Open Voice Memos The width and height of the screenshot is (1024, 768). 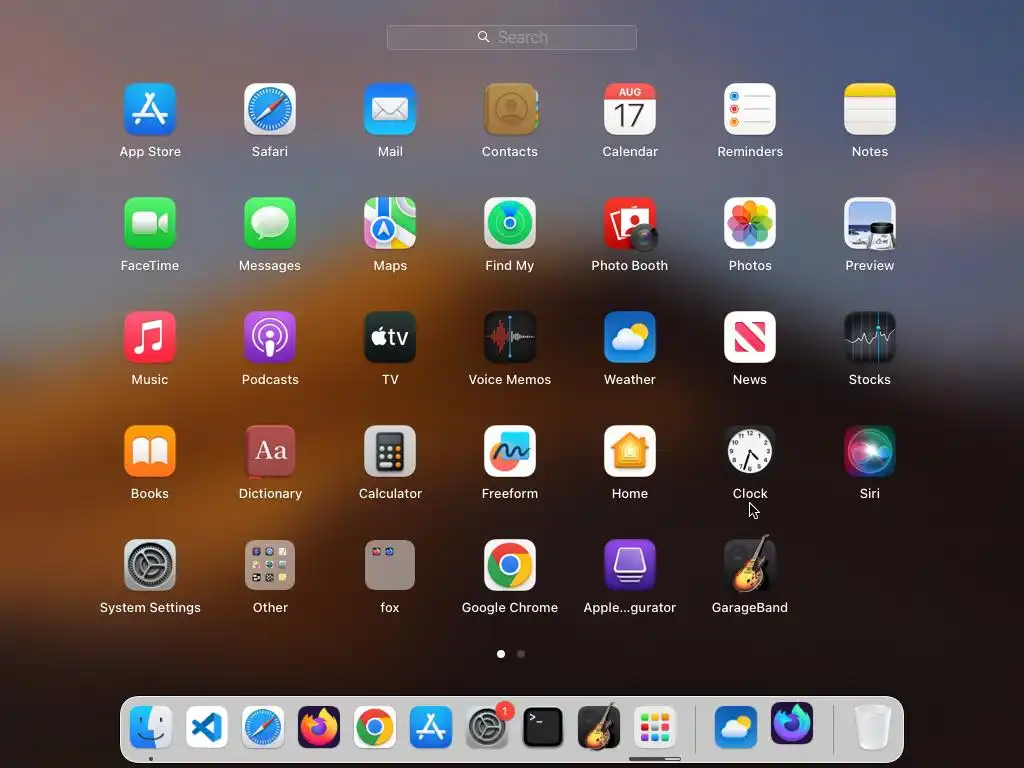point(510,337)
